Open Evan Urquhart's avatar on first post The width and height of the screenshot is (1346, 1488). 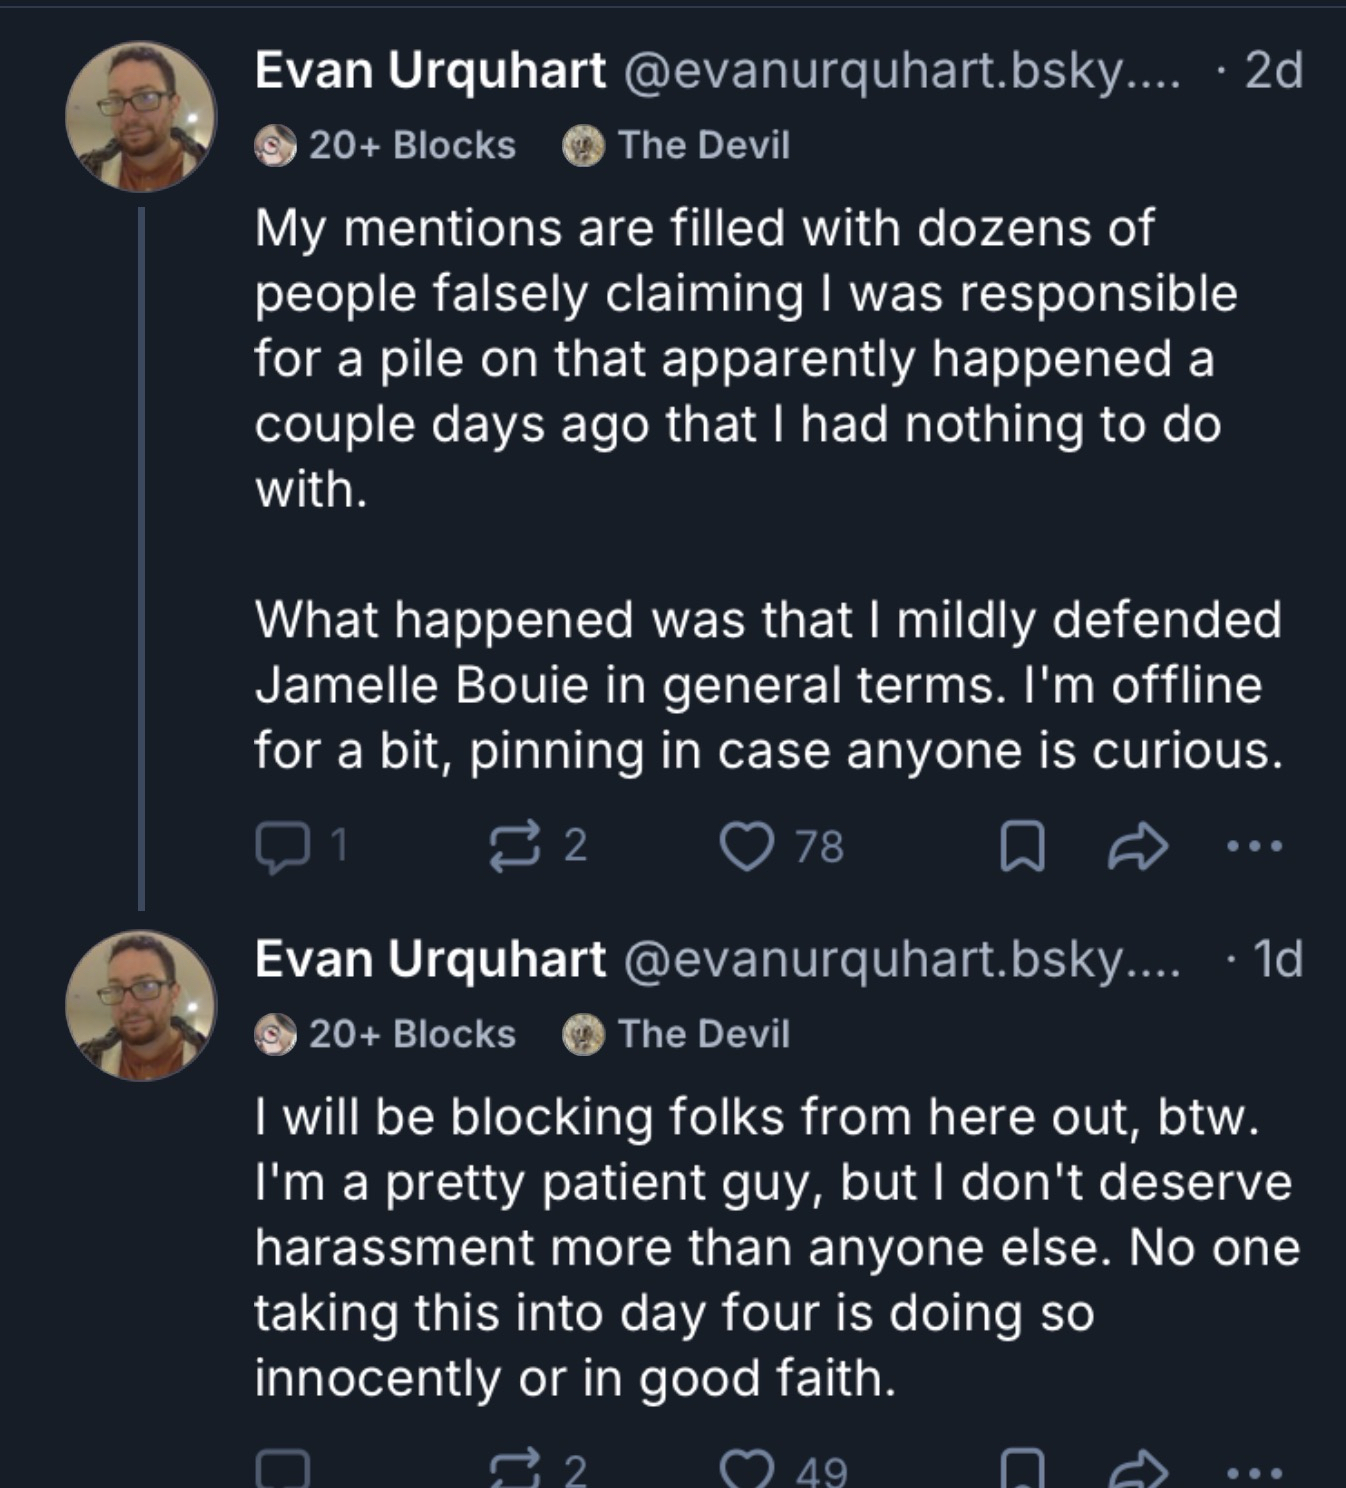pos(141,116)
